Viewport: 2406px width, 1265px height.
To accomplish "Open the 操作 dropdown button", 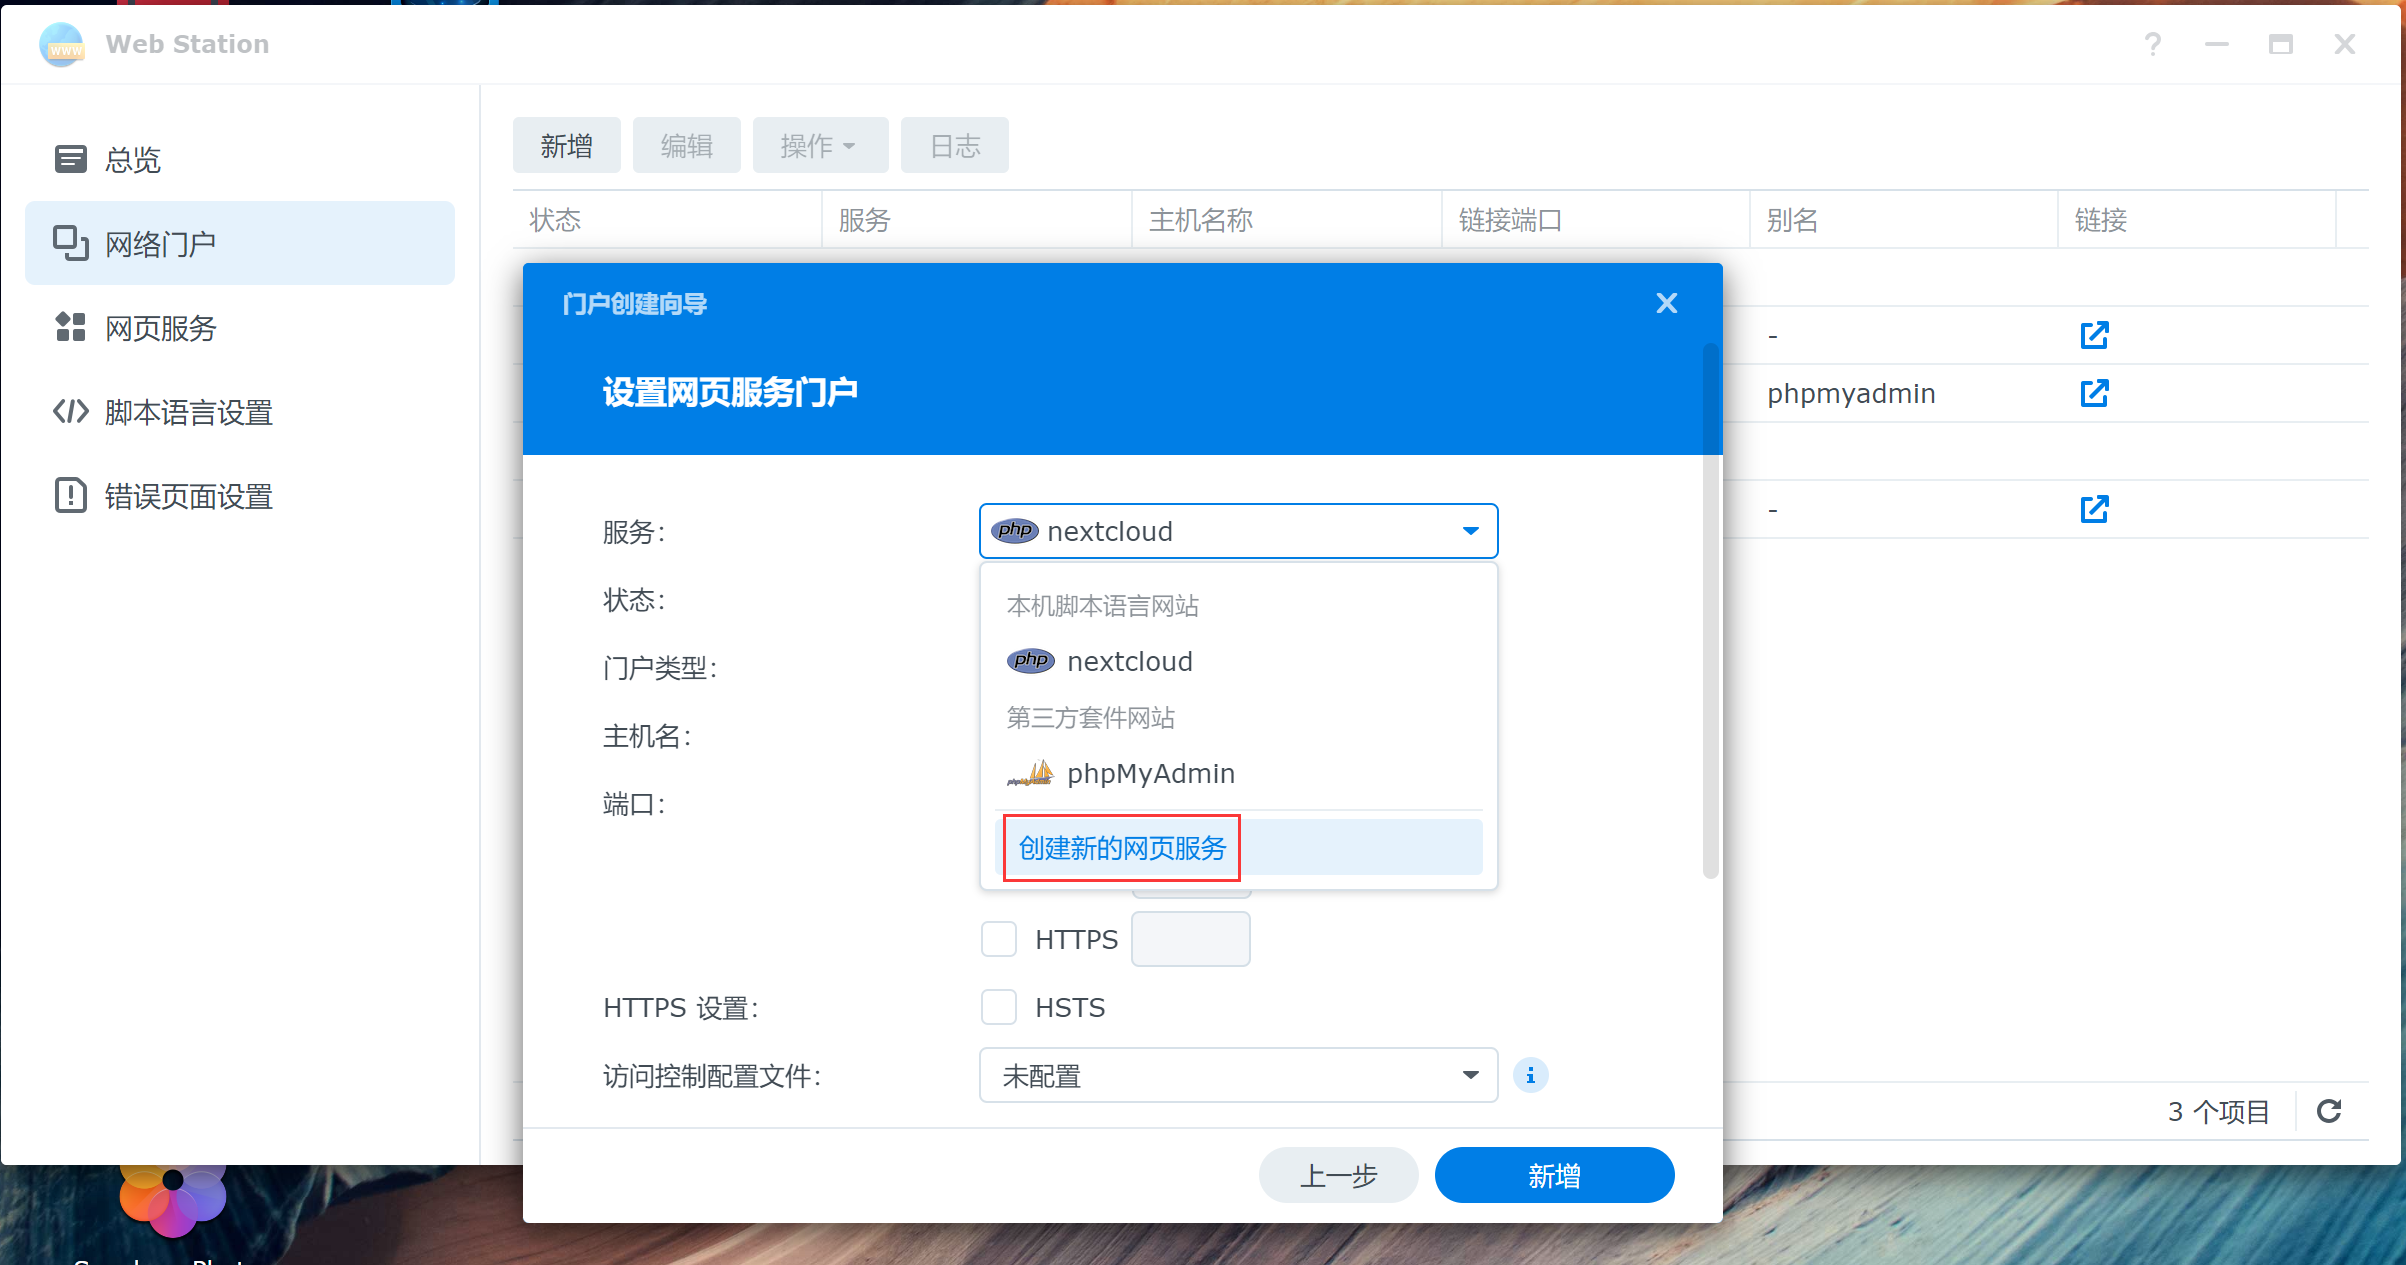I will (x=819, y=146).
